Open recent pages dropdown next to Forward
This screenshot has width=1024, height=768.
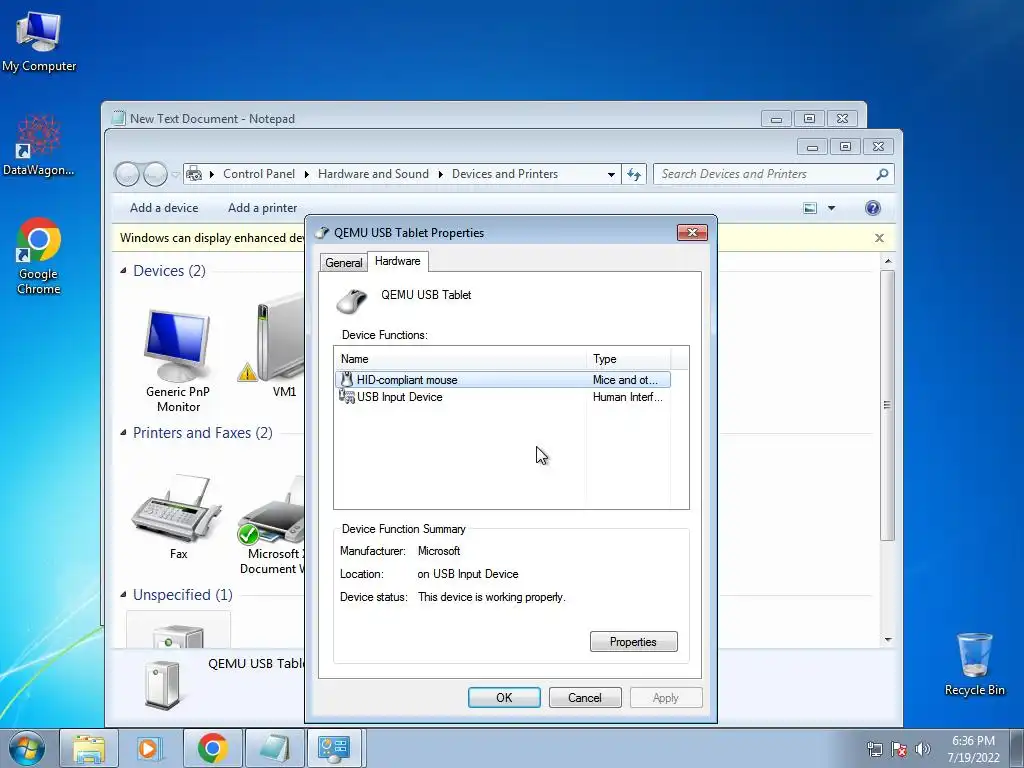pyautogui.click(x=176, y=174)
